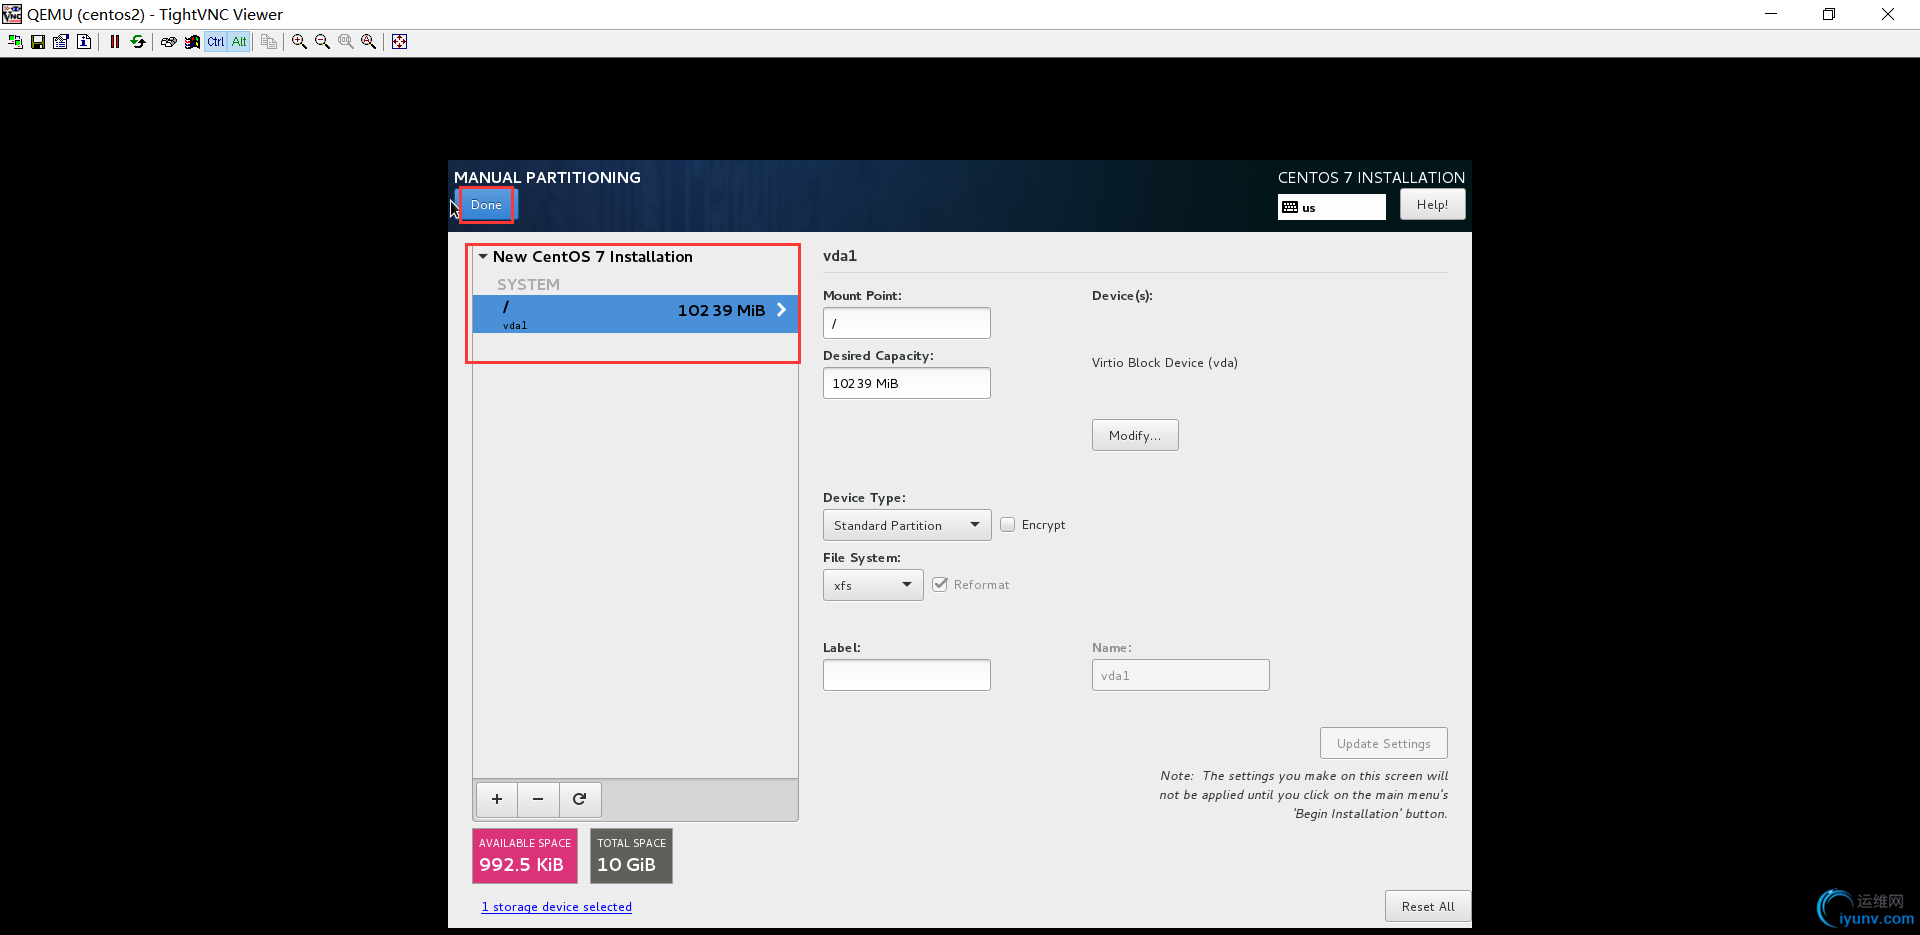Image resolution: width=1920 pixels, height=935 pixels.
Task: Enable the Encrypt checkbox
Action: (x=1007, y=524)
